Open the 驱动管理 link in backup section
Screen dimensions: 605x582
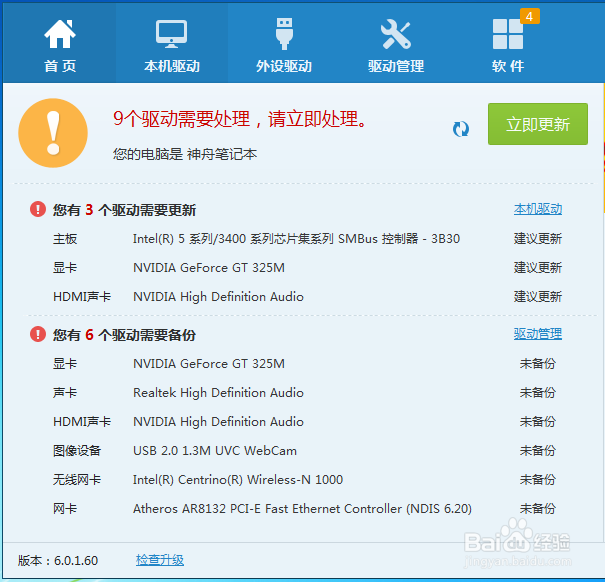click(537, 334)
